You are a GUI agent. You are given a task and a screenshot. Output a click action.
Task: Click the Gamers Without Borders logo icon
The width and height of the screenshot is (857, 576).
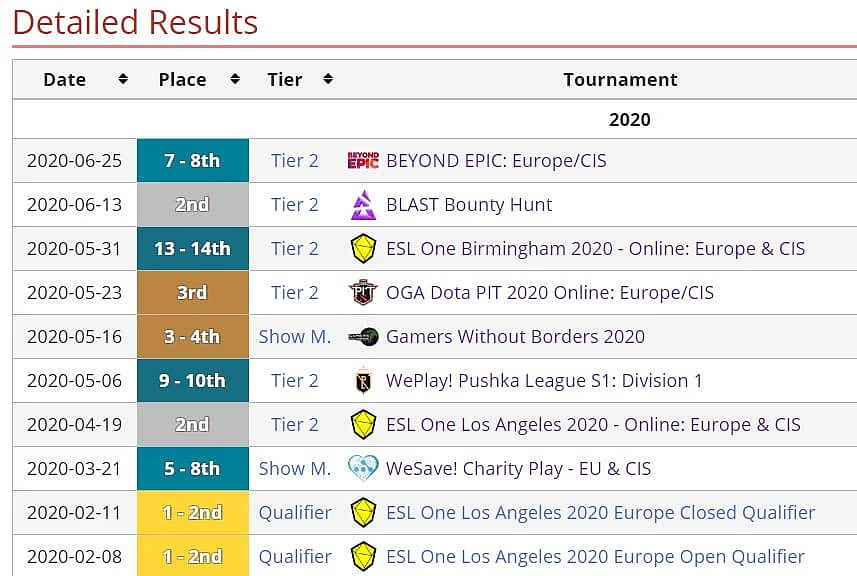click(363, 337)
